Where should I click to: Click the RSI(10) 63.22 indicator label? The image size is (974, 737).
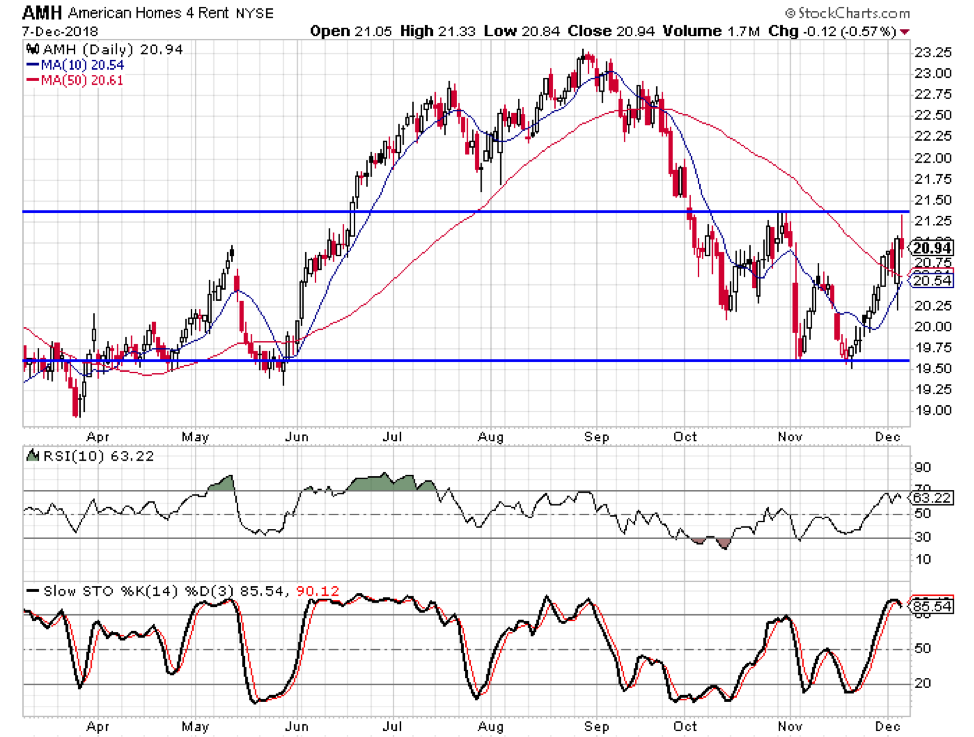point(97,456)
